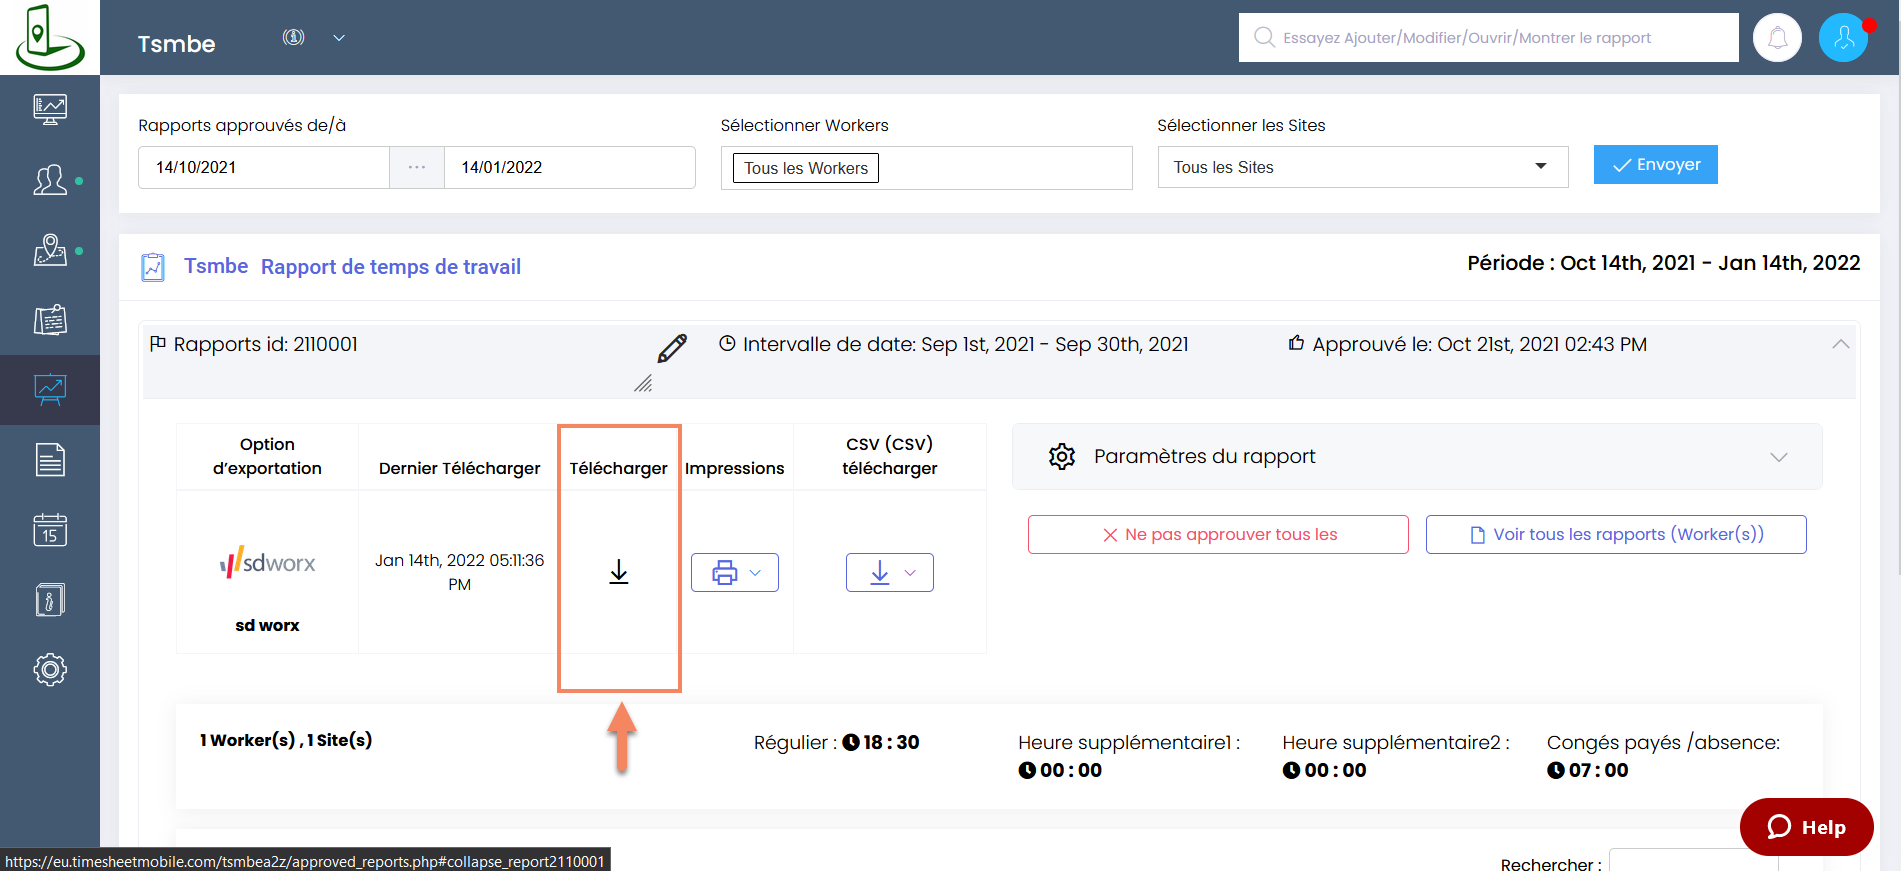
Task: Open the sites map icon in sidebar
Action: click(x=50, y=250)
